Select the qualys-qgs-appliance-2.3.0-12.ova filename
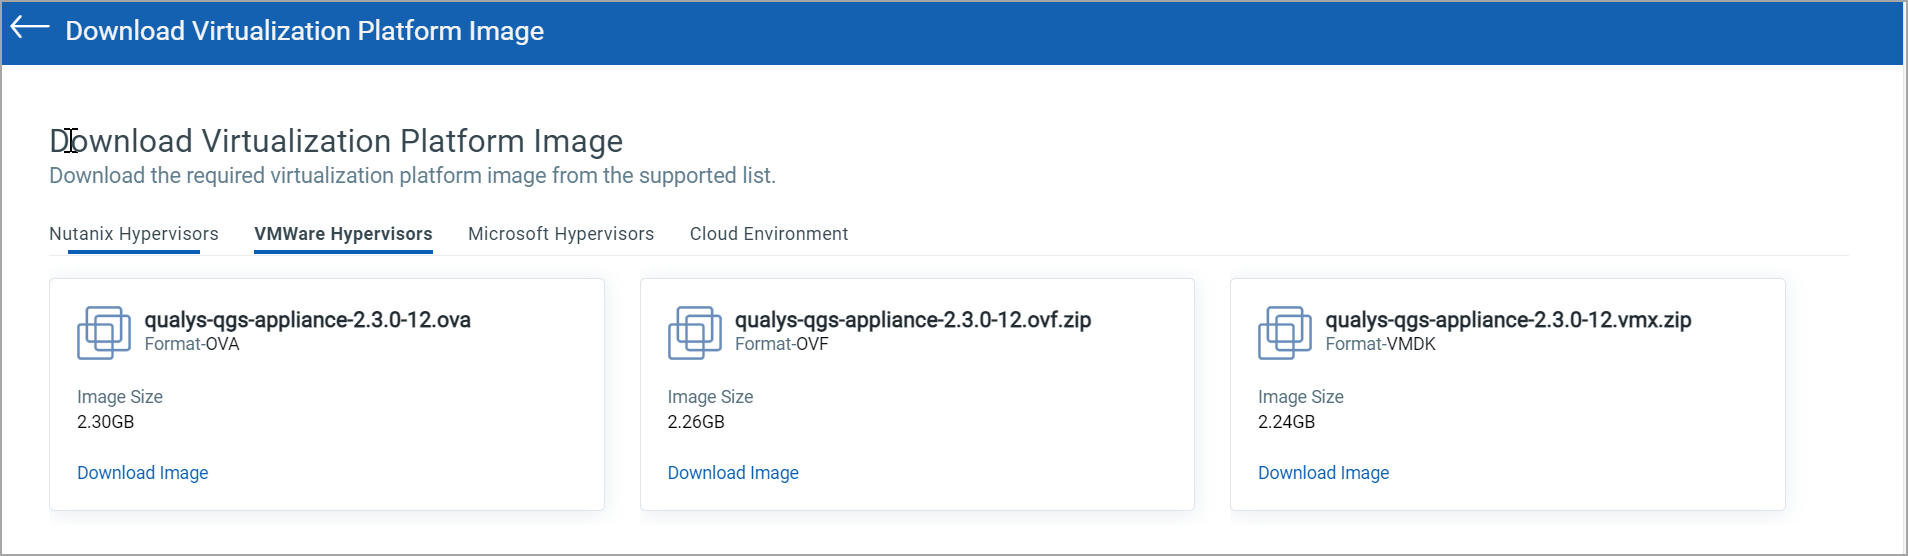 tap(308, 320)
